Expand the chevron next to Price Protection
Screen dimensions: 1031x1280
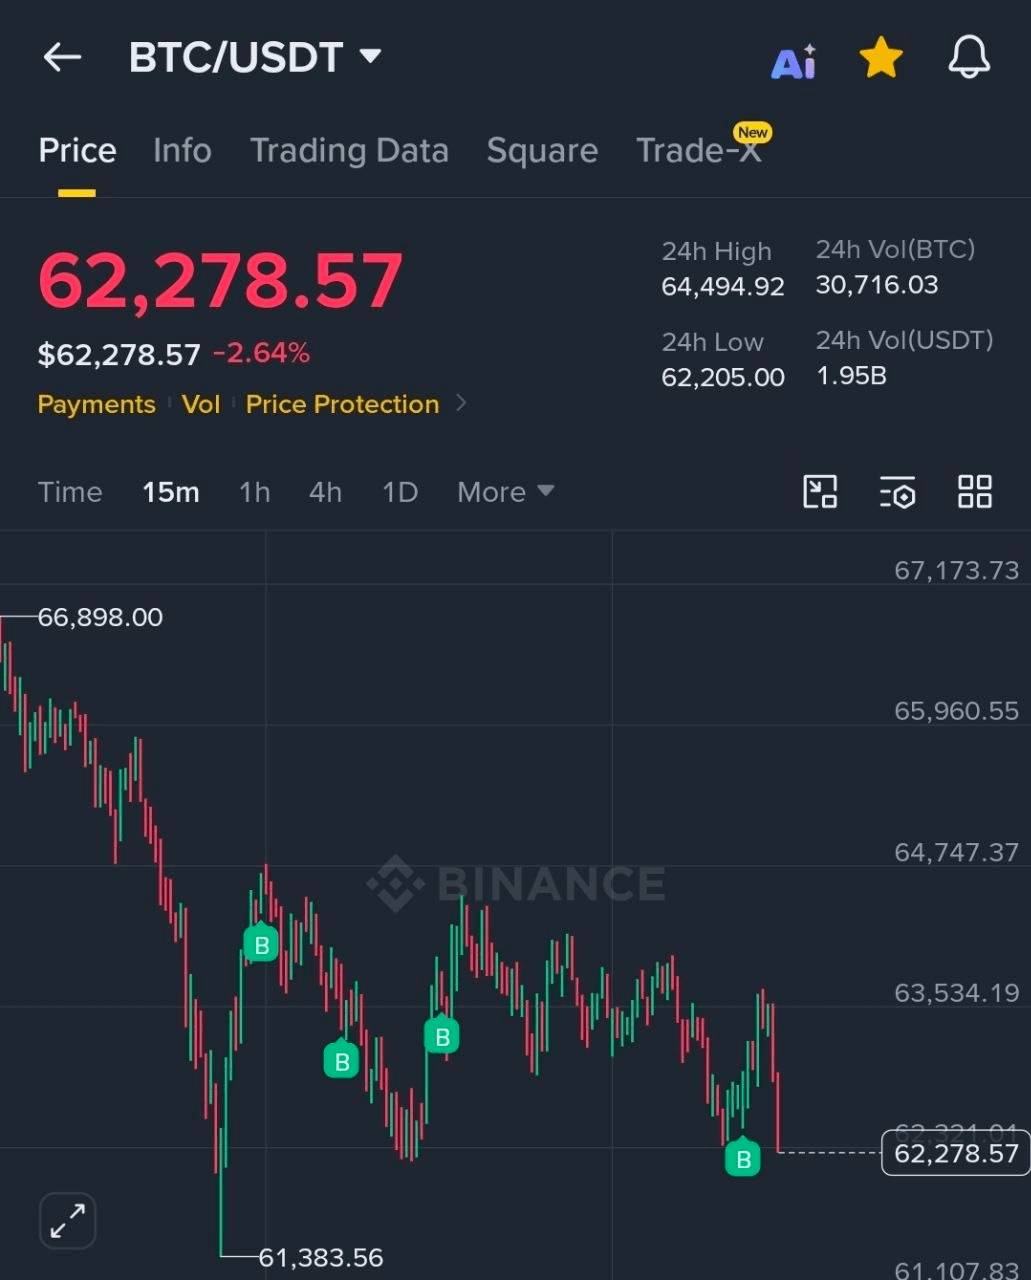[x=461, y=403]
